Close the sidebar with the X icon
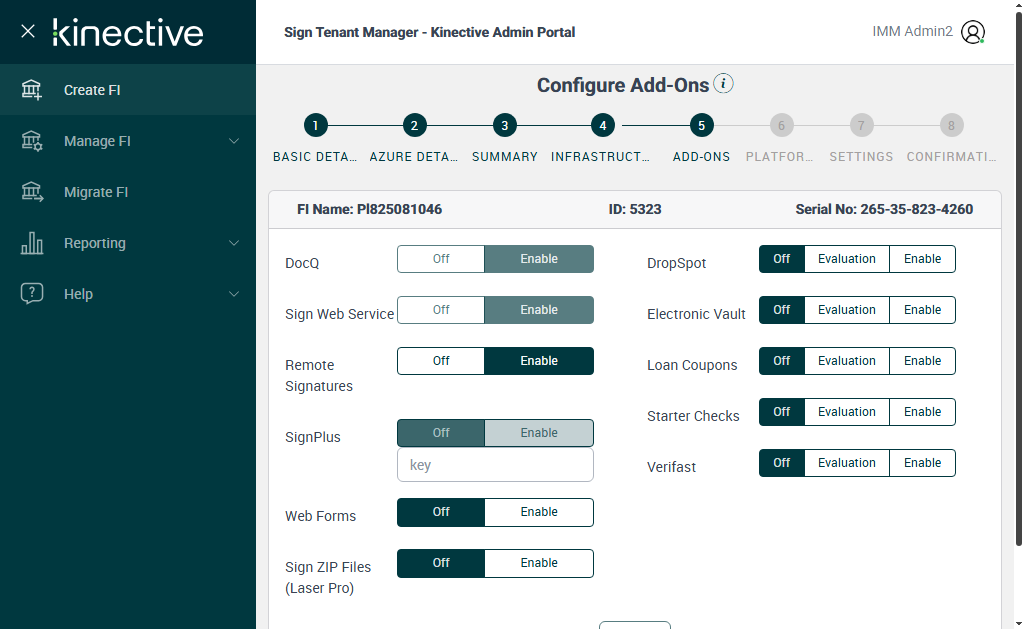 point(27,31)
